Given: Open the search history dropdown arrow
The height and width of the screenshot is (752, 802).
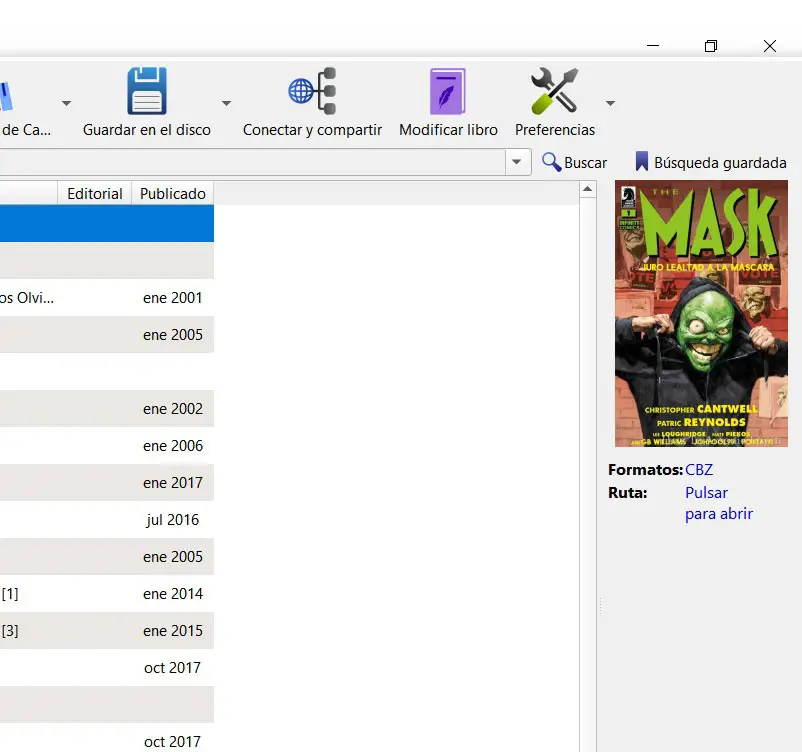Looking at the screenshot, I should pyautogui.click(x=517, y=162).
